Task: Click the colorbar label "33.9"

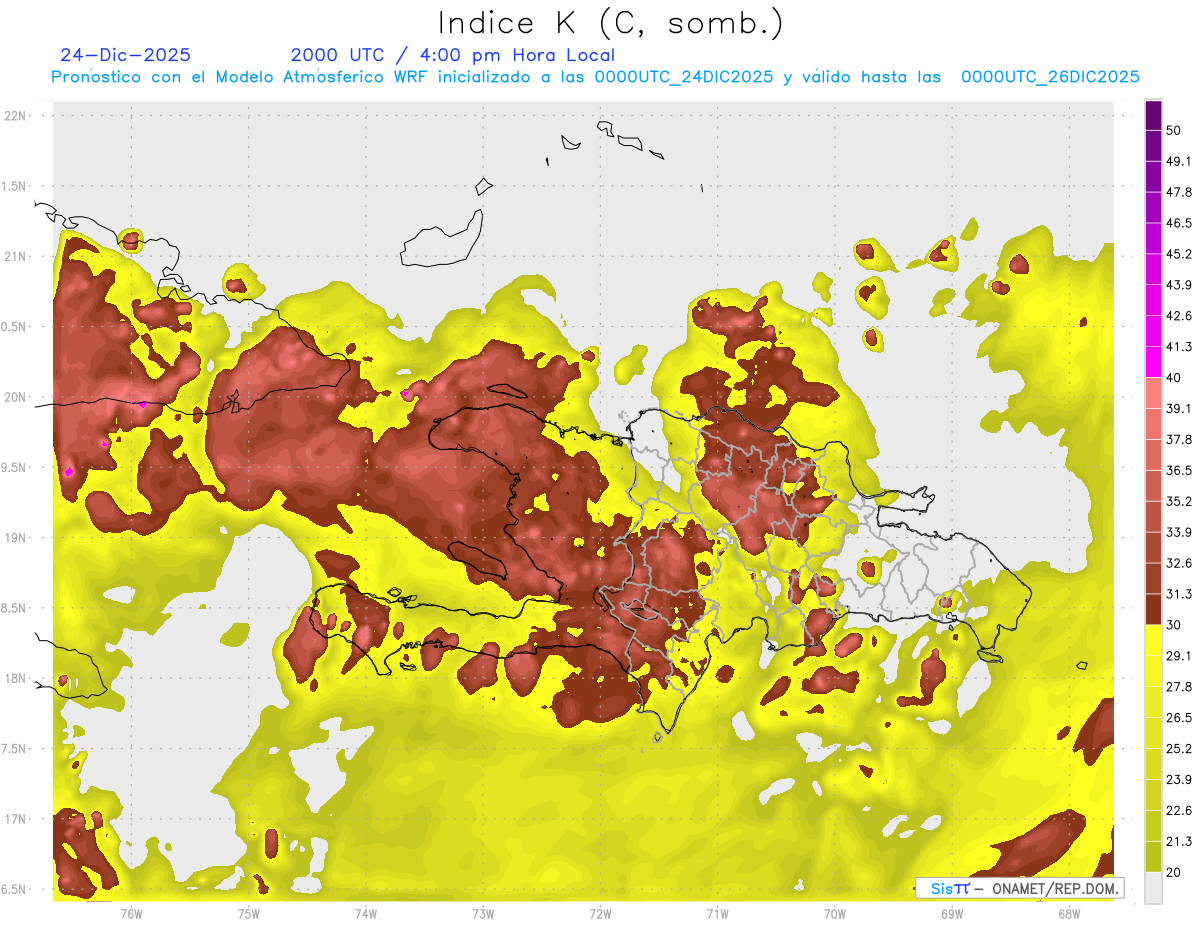Action: (1179, 532)
